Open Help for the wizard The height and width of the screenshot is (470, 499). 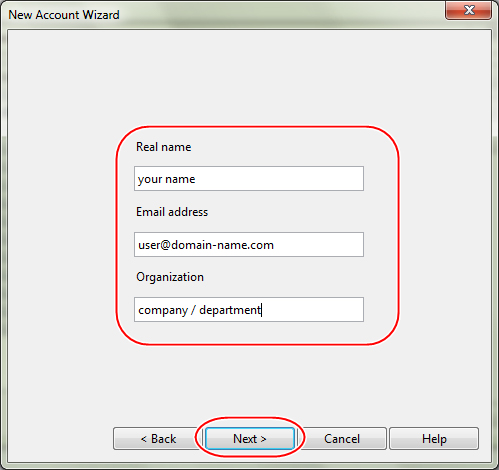(434, 439)
